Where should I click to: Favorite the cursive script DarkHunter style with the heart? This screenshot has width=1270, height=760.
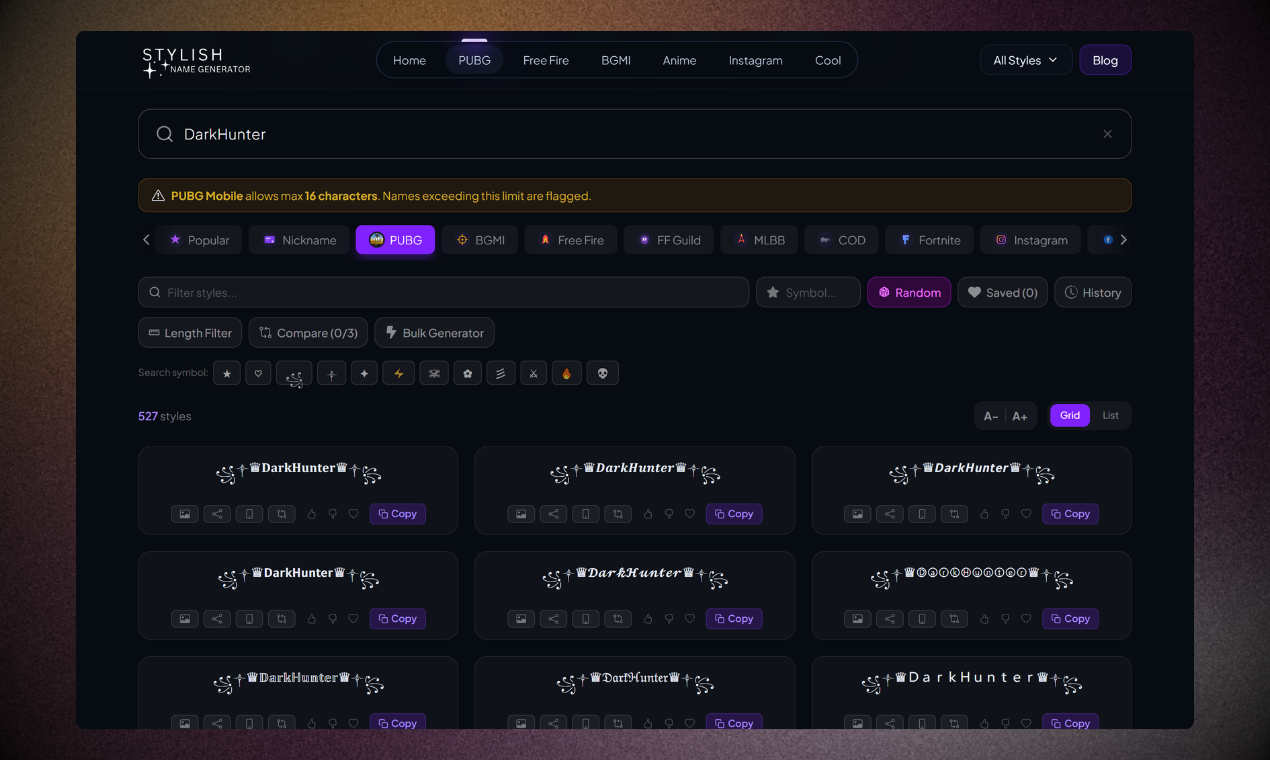click(690, 619)
